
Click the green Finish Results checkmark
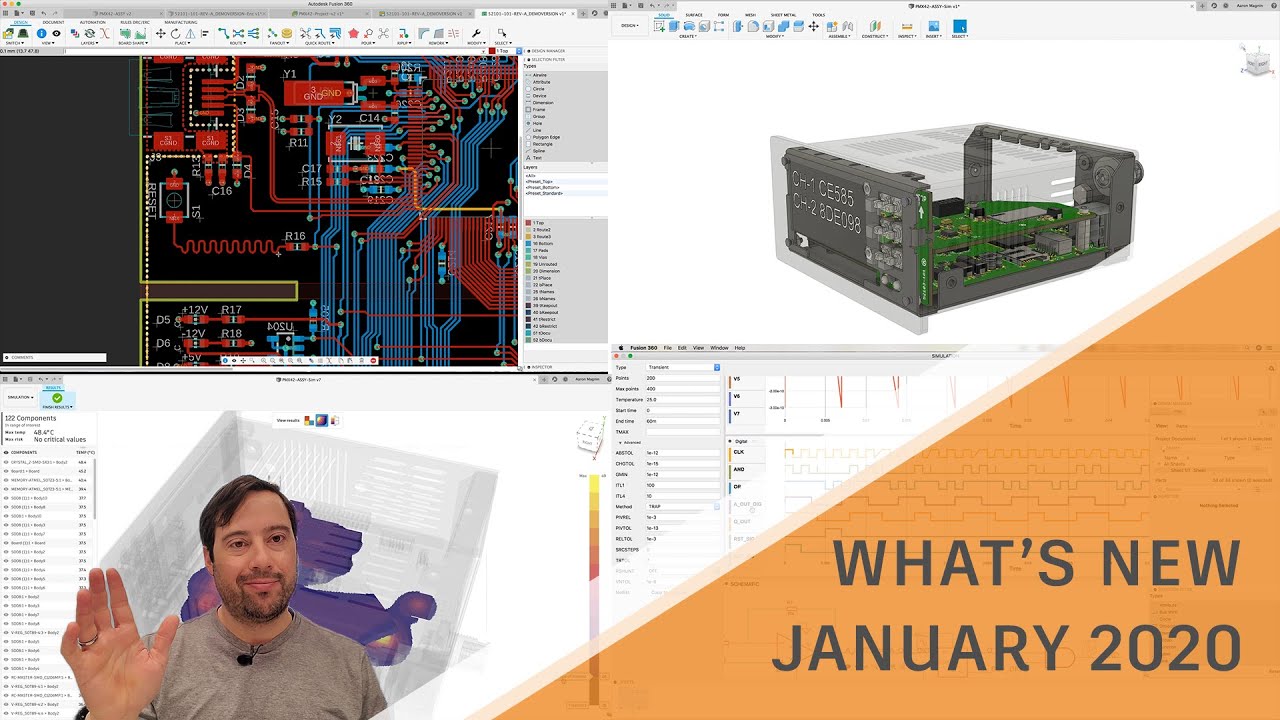[57, 398]
